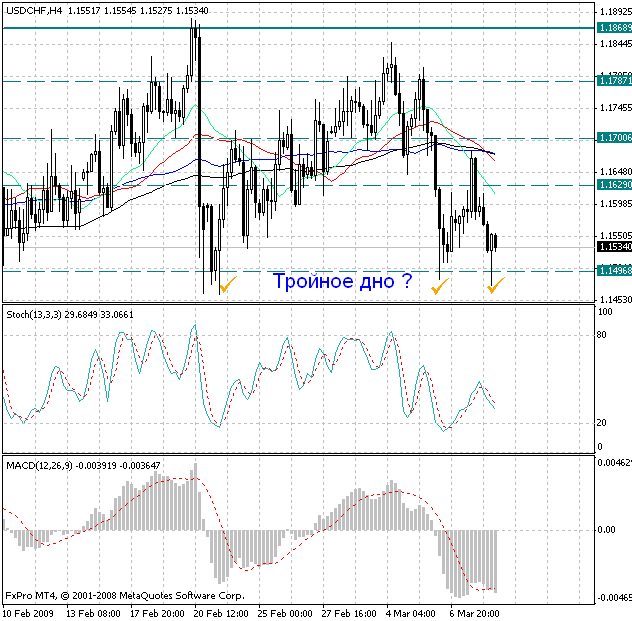Click the top MACD scale value 0.00462
The image size is (632, 621).
pyautogui.click(x=615, y=463)
